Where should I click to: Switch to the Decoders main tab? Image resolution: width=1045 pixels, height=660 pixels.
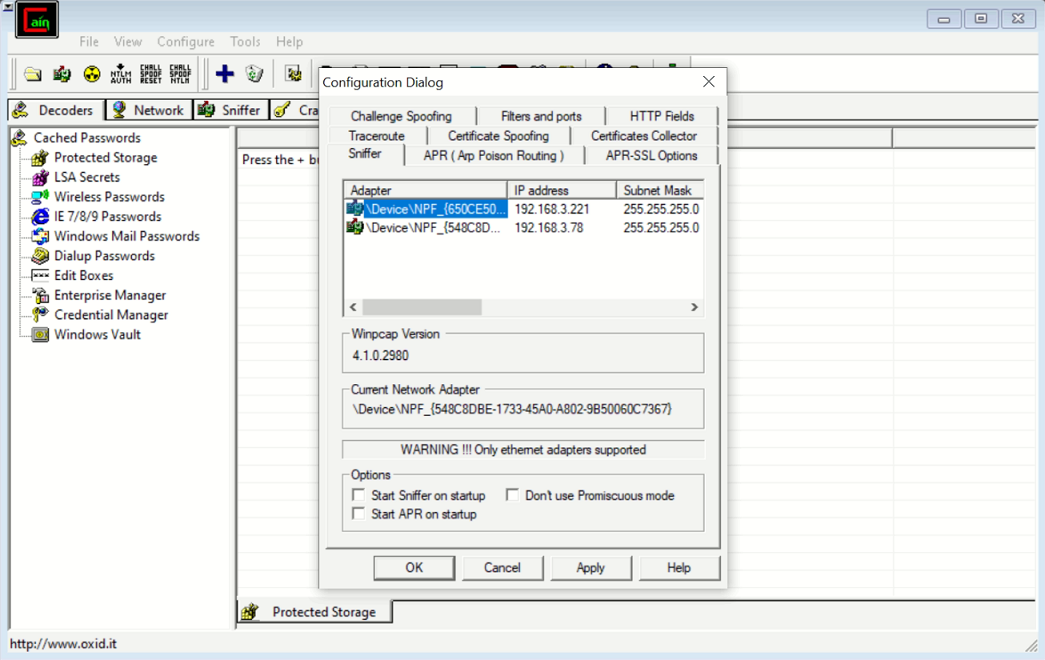56,110
